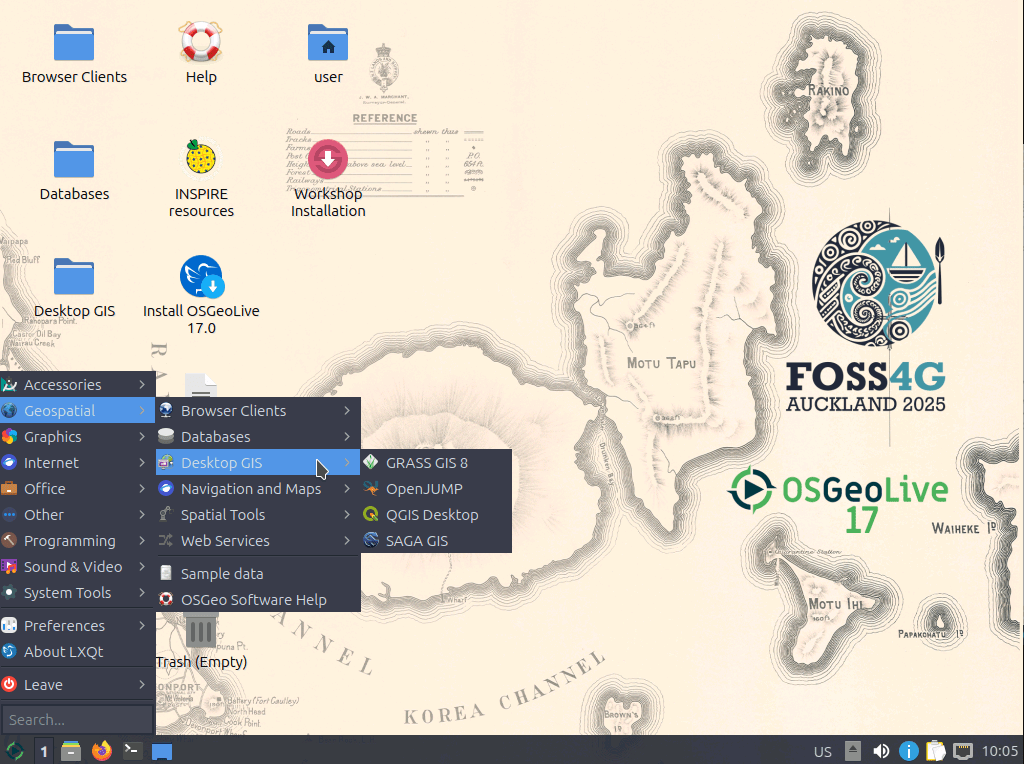Launch QGIS Desktop from the submenu
Screen dimensions: 1024x764
click(x=436, y=515)
